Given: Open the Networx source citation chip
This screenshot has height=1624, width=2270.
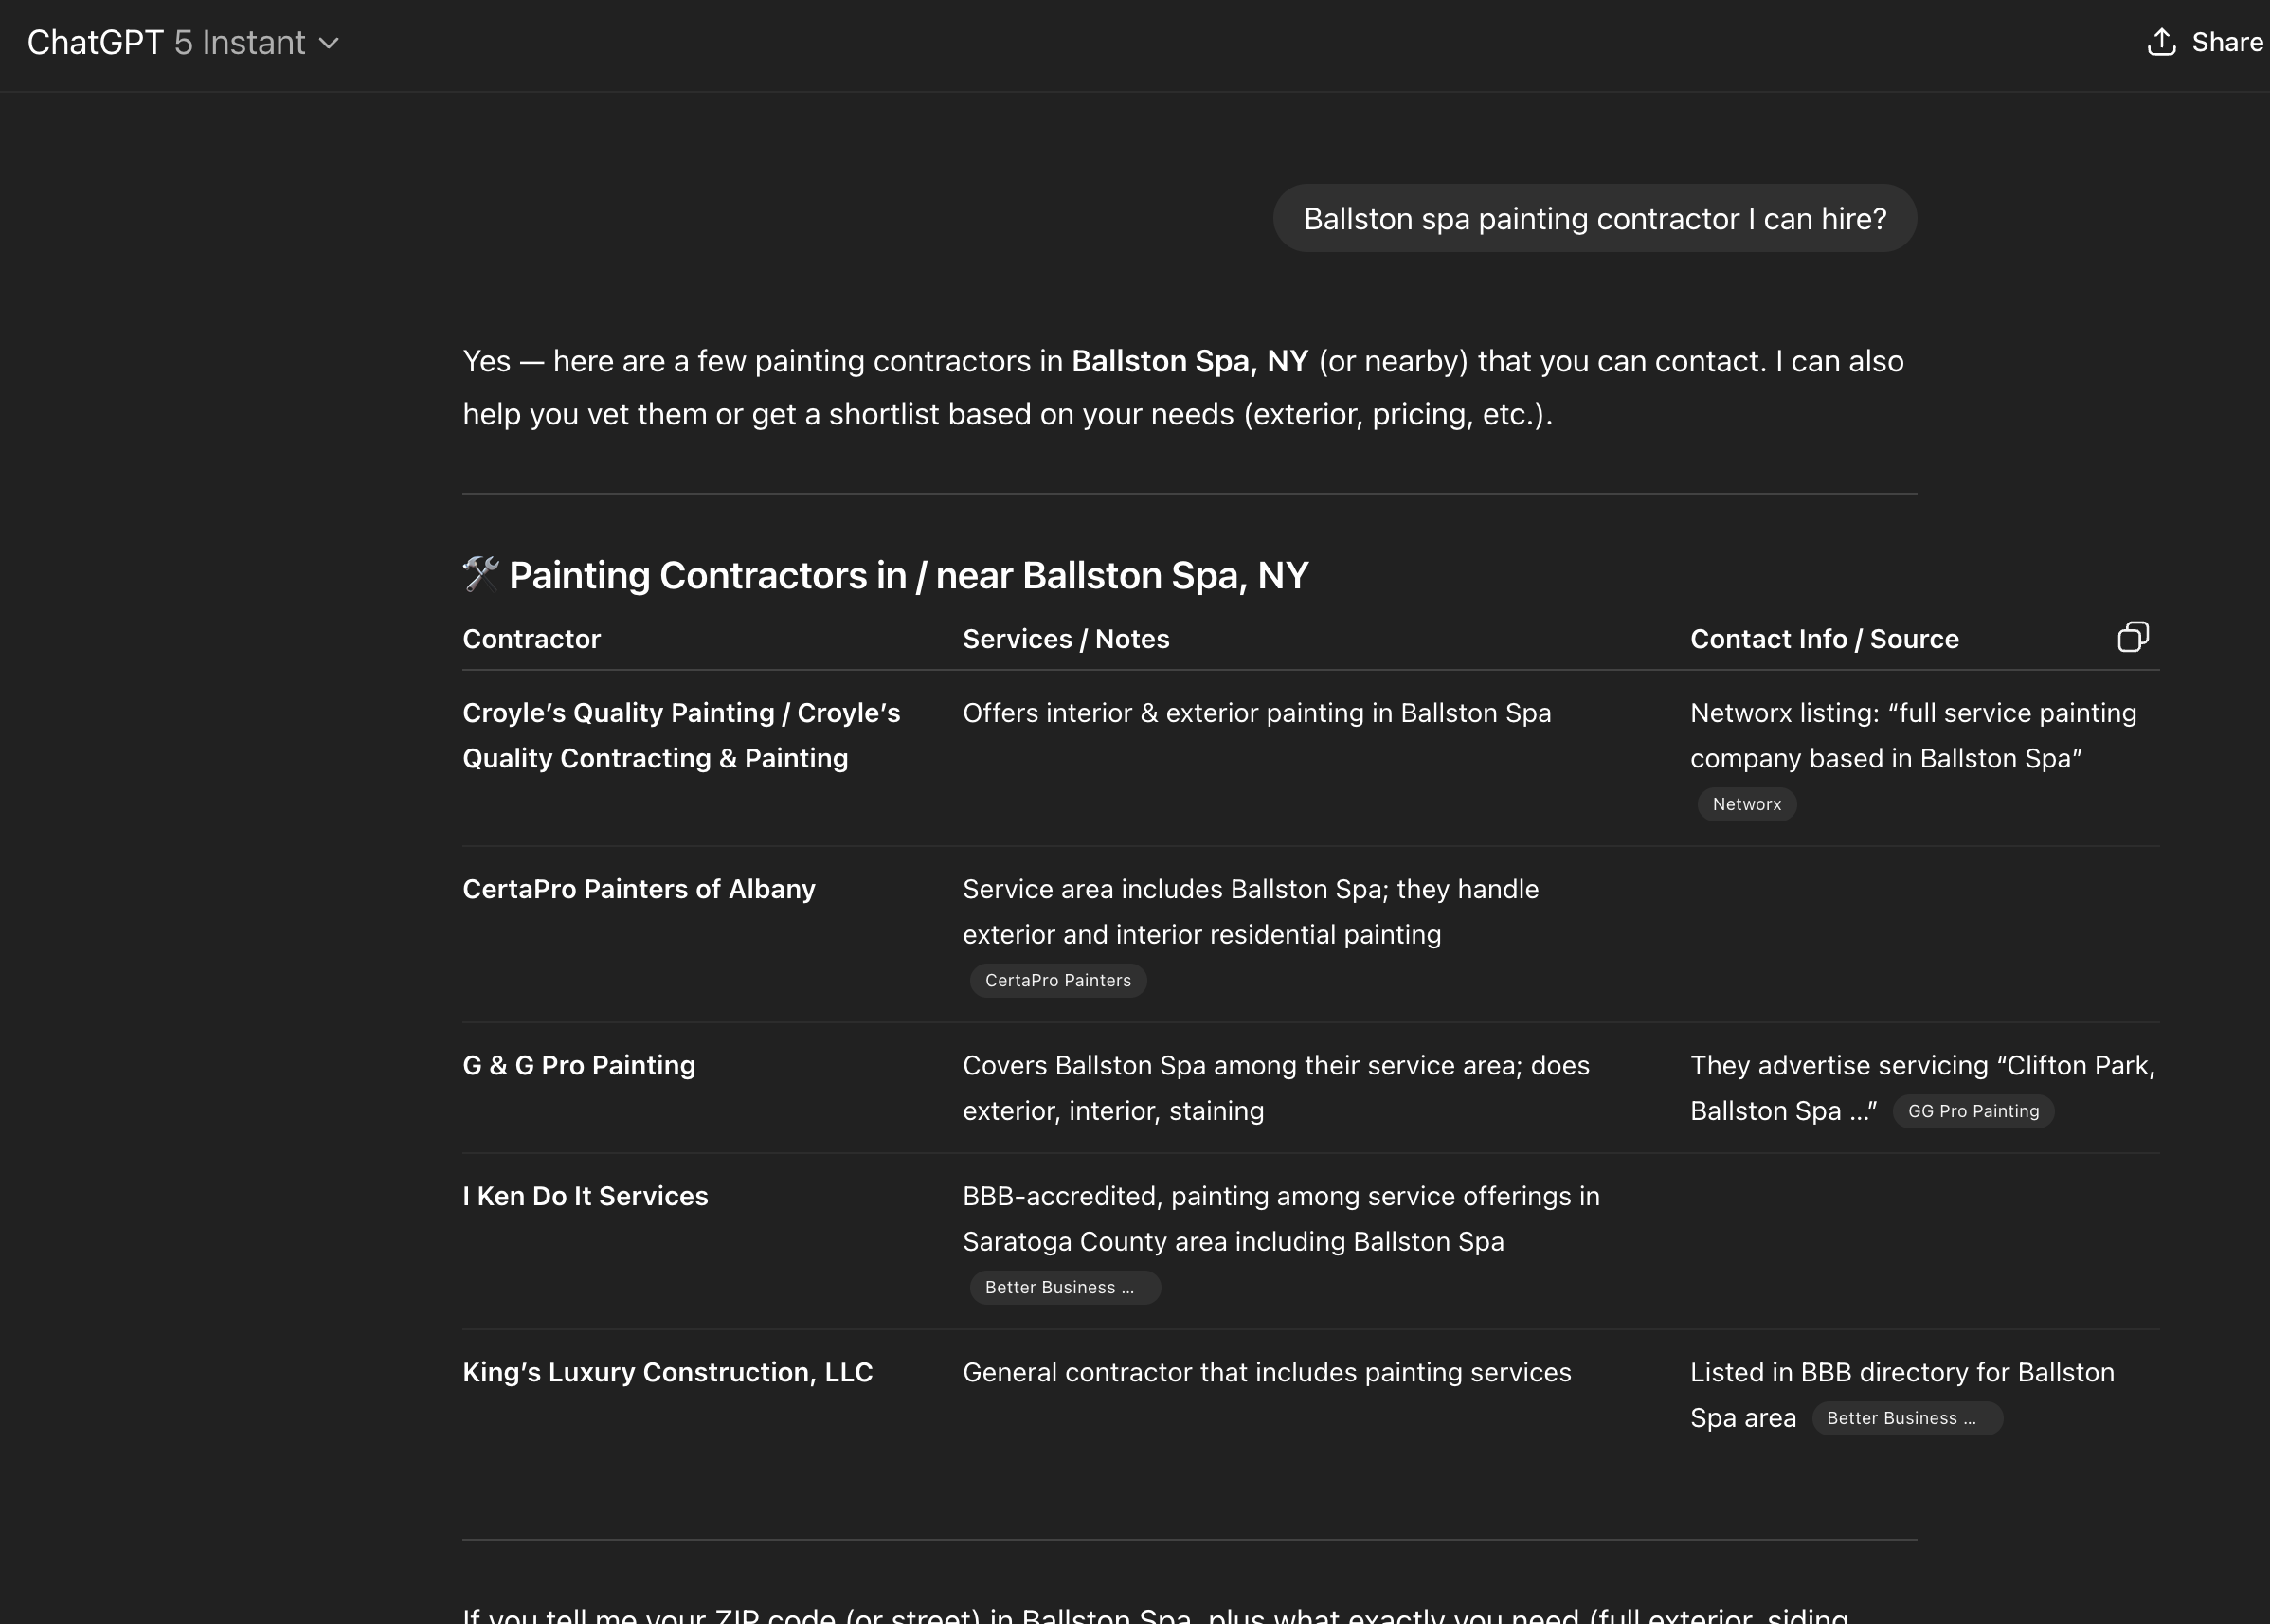Looking at the screenshot, I should click(x=1746, y=804).
